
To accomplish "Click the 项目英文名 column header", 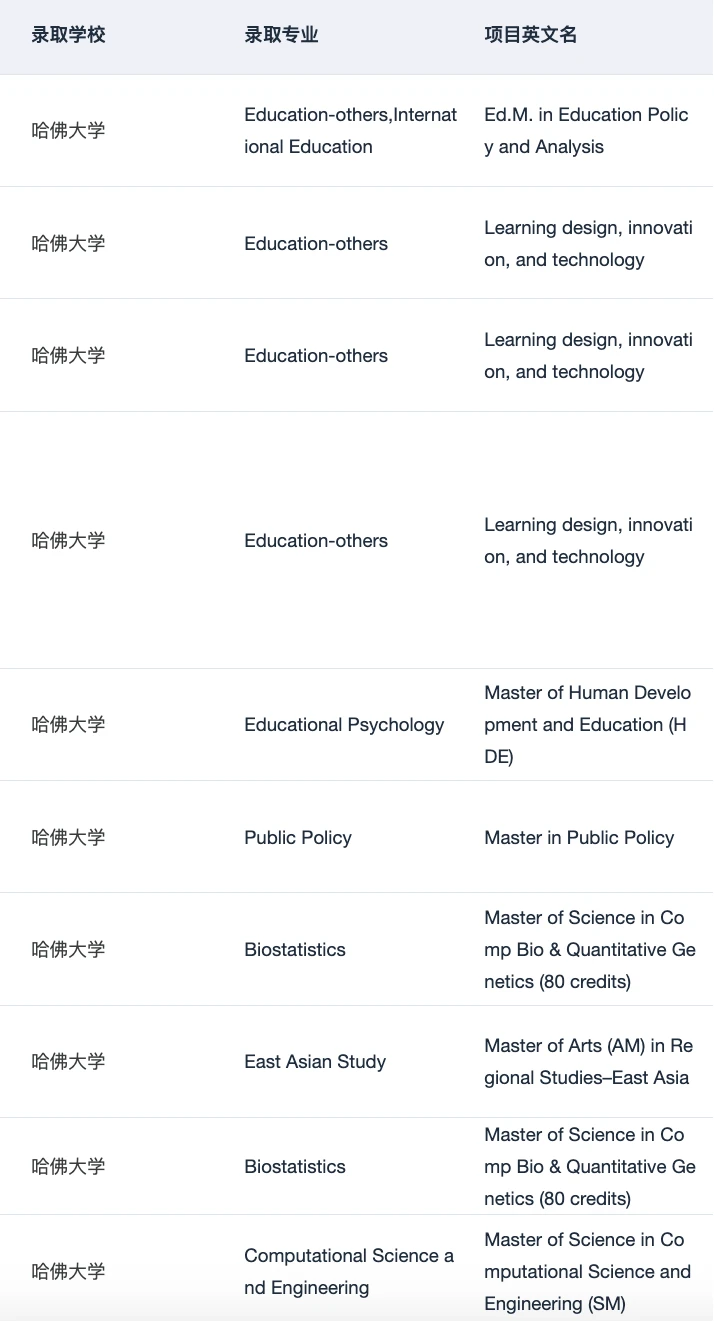I will pyautogui.click(x=531, y=35).
